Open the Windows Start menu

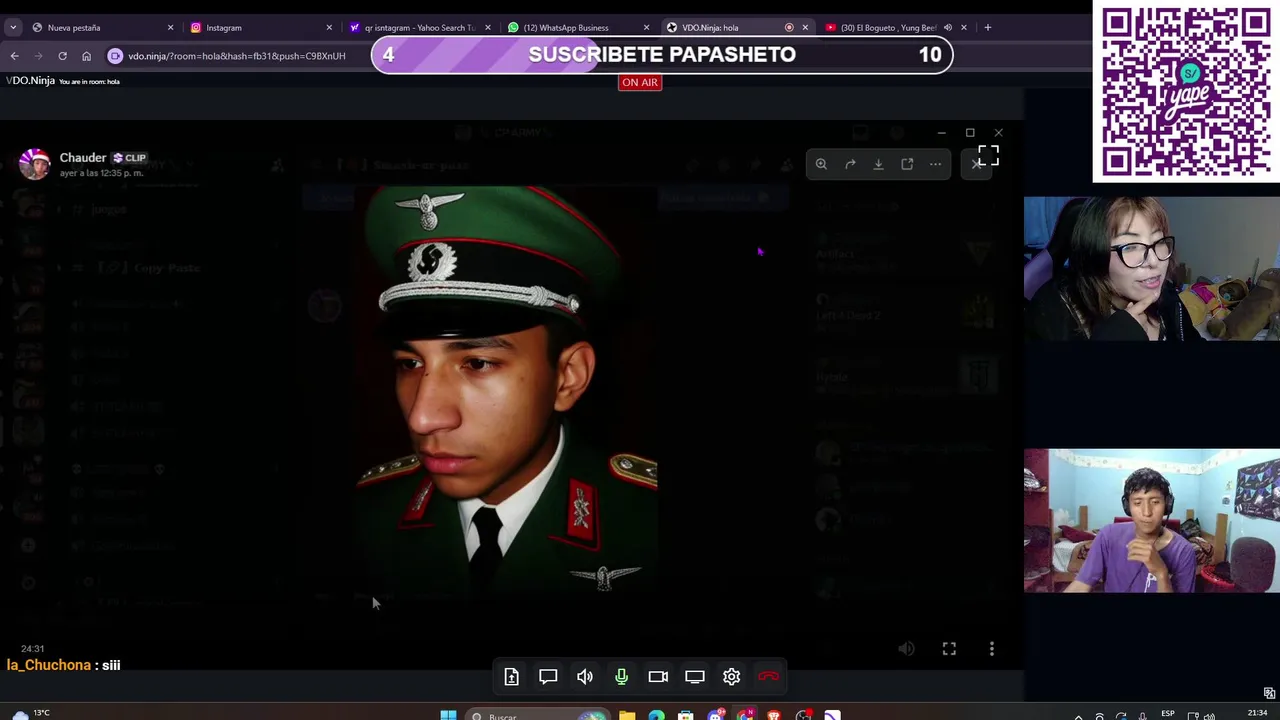coord(448,715)
